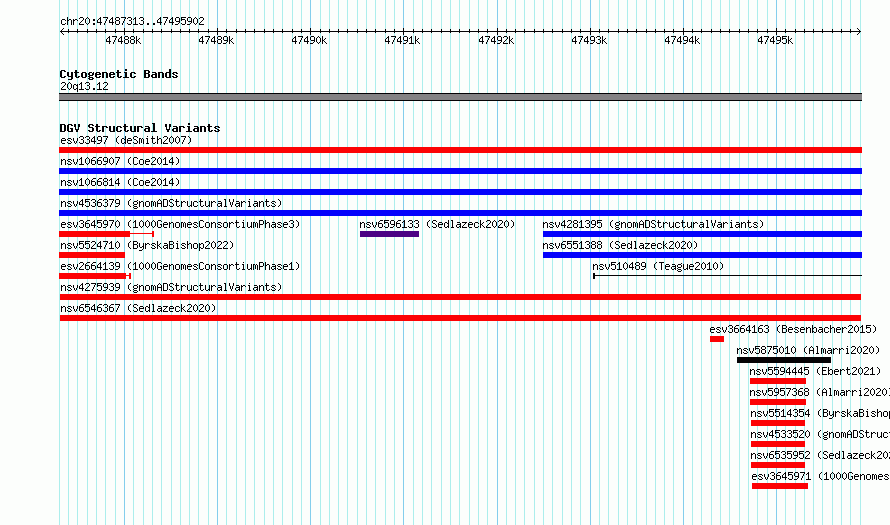
Task: Click the right arrowhead of the ruler
Action: 859,32
